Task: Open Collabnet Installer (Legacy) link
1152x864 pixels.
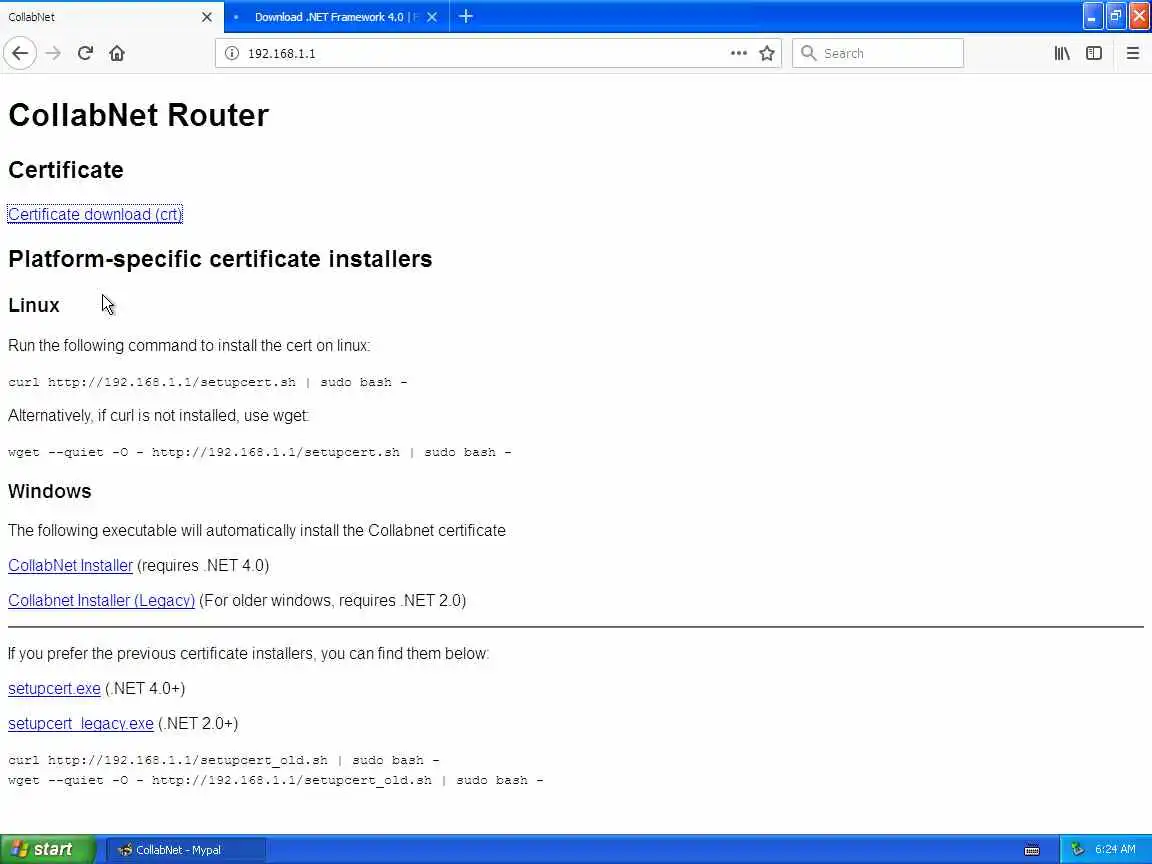Action: (101, 600)
